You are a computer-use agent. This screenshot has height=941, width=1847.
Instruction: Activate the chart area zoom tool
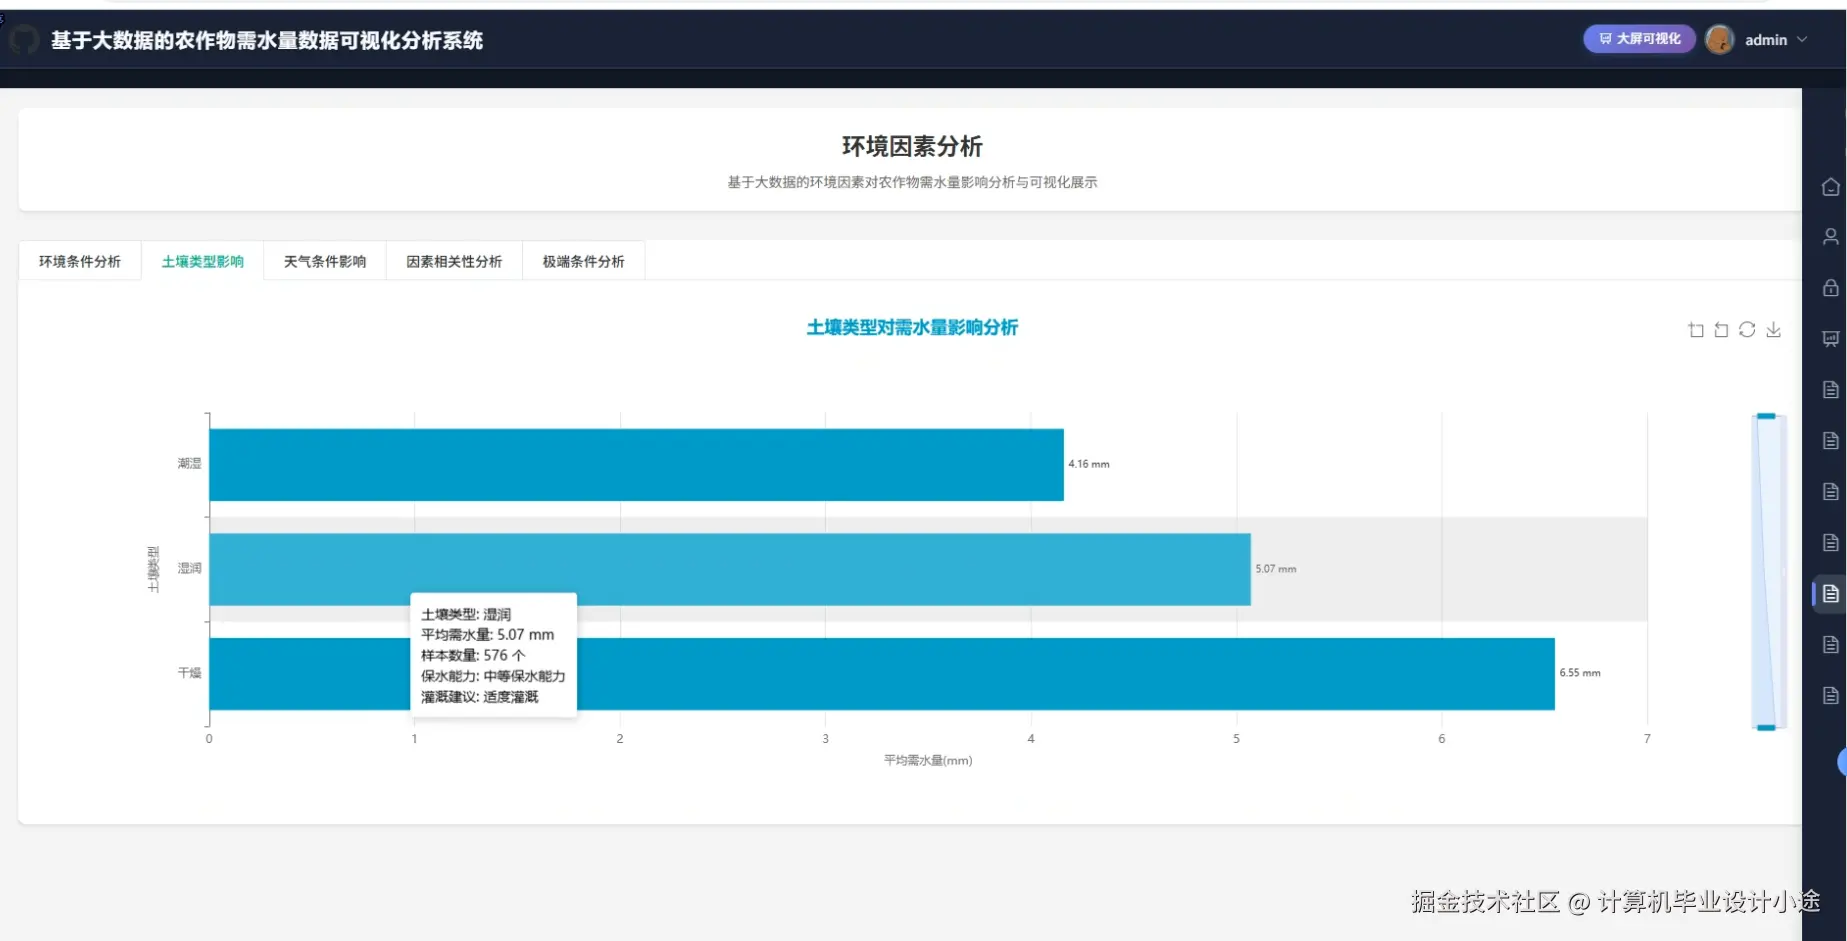[1696, 330]
